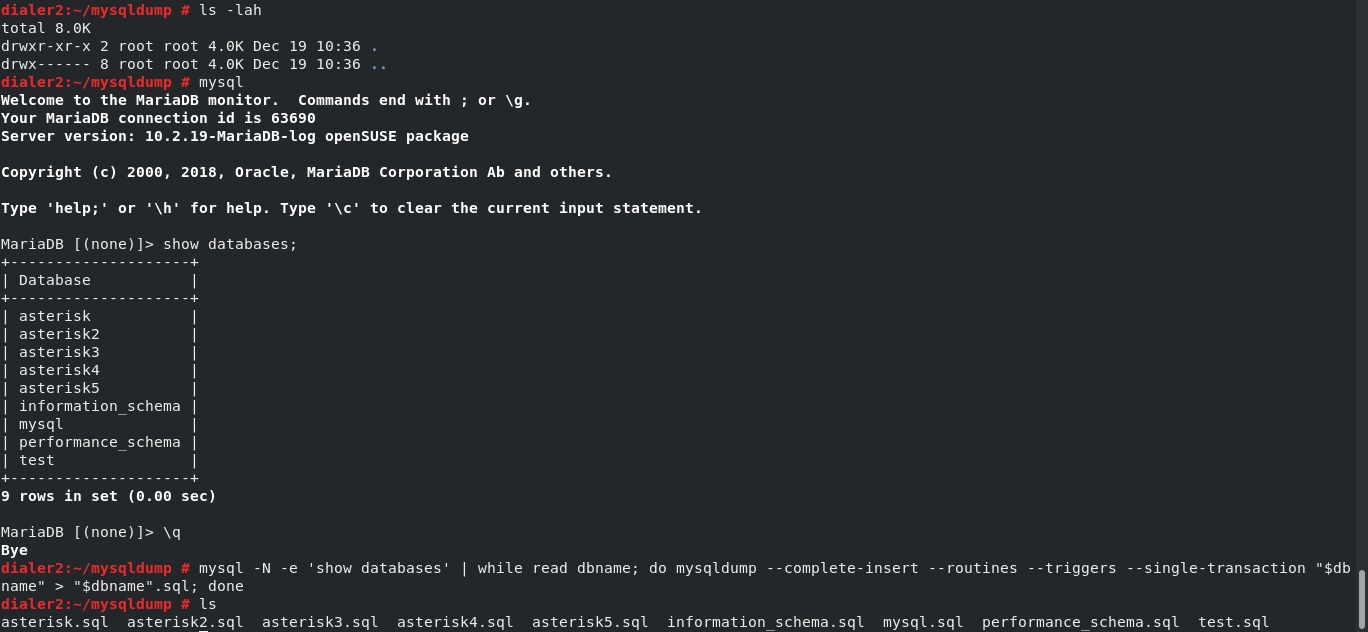1368x632 pixels.
Task: Click the Server version line
Action: (x=234, y=136)
